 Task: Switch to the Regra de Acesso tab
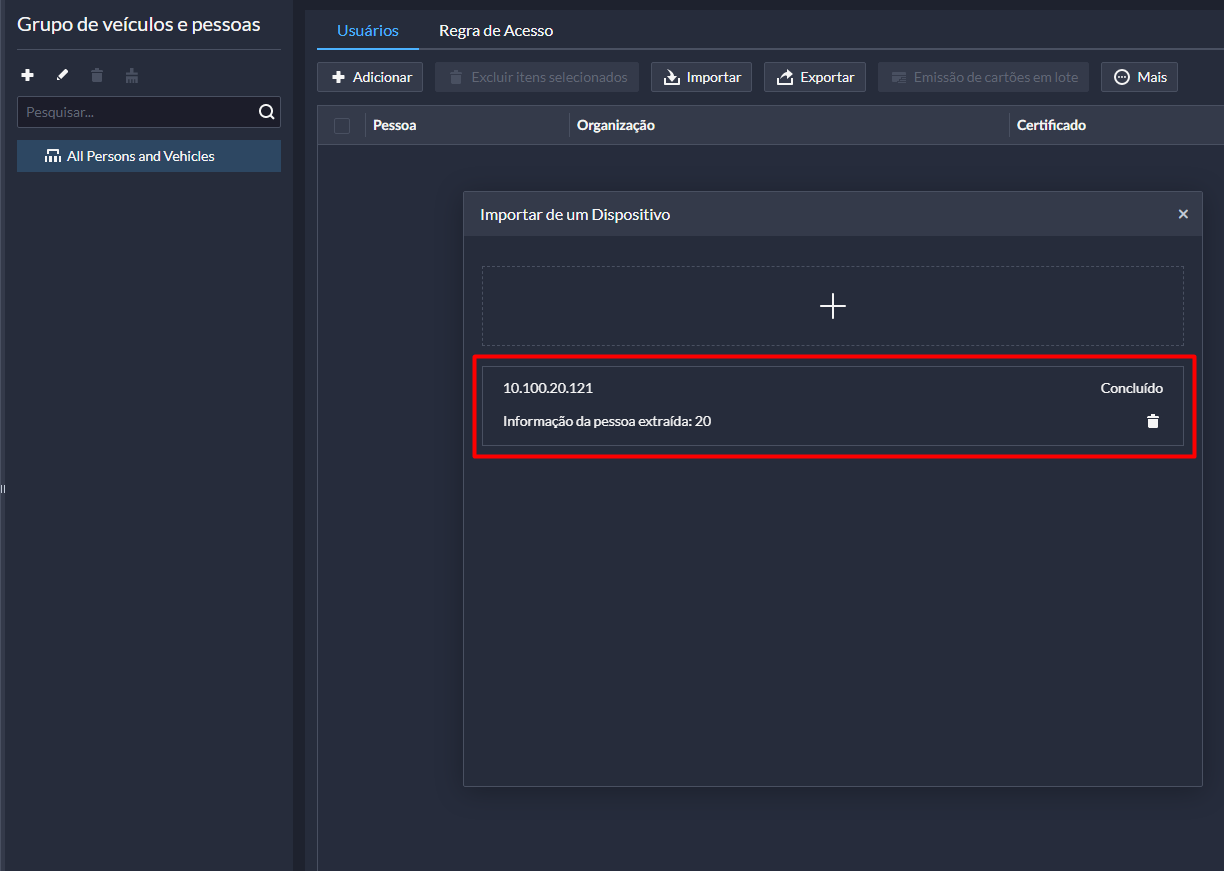(495, 31)
